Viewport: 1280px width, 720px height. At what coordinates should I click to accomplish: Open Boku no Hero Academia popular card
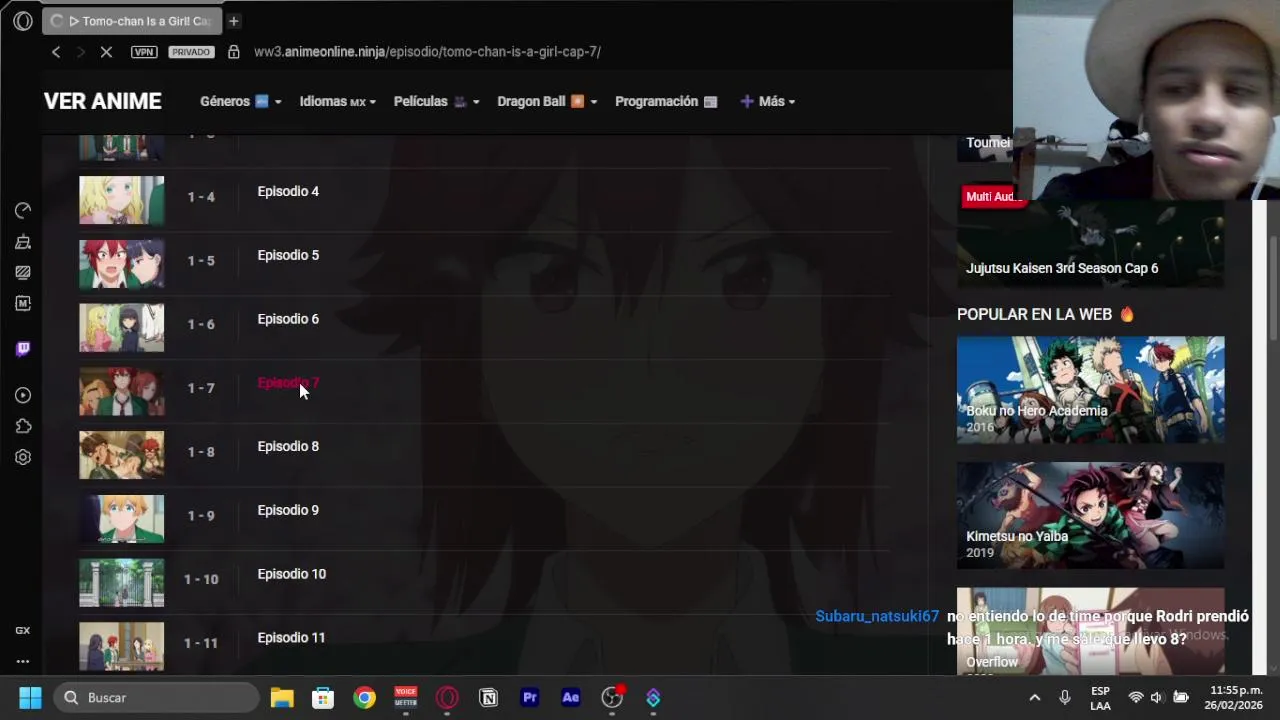pos(1090,389)
